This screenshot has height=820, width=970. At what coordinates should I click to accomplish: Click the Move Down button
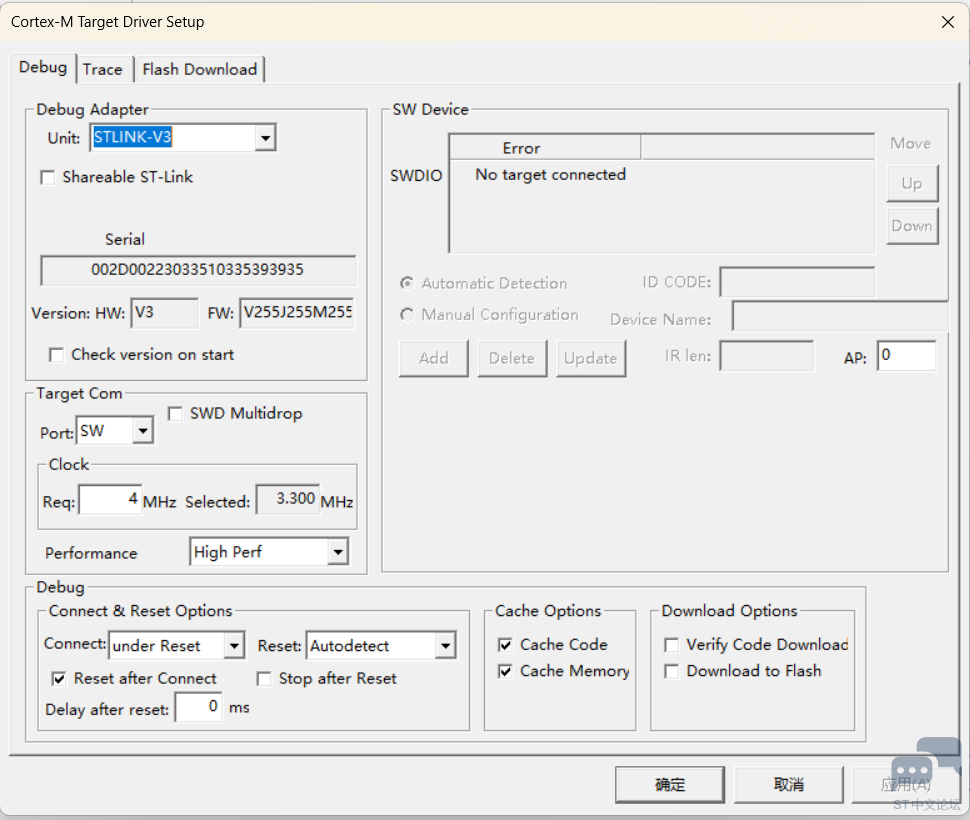912,226
